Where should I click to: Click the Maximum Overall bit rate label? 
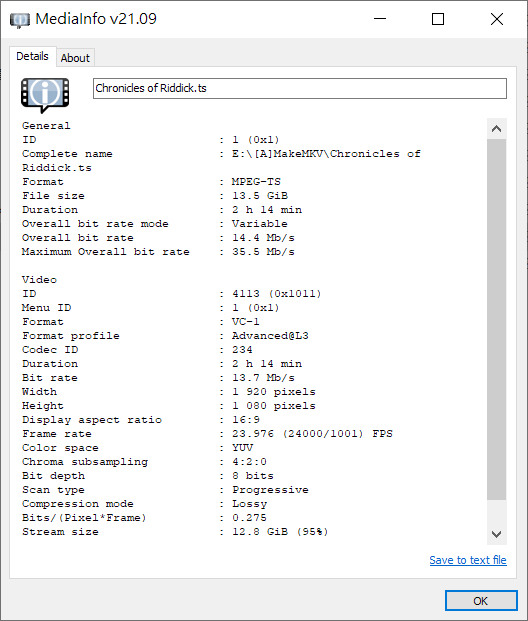[x=106, y=252]
